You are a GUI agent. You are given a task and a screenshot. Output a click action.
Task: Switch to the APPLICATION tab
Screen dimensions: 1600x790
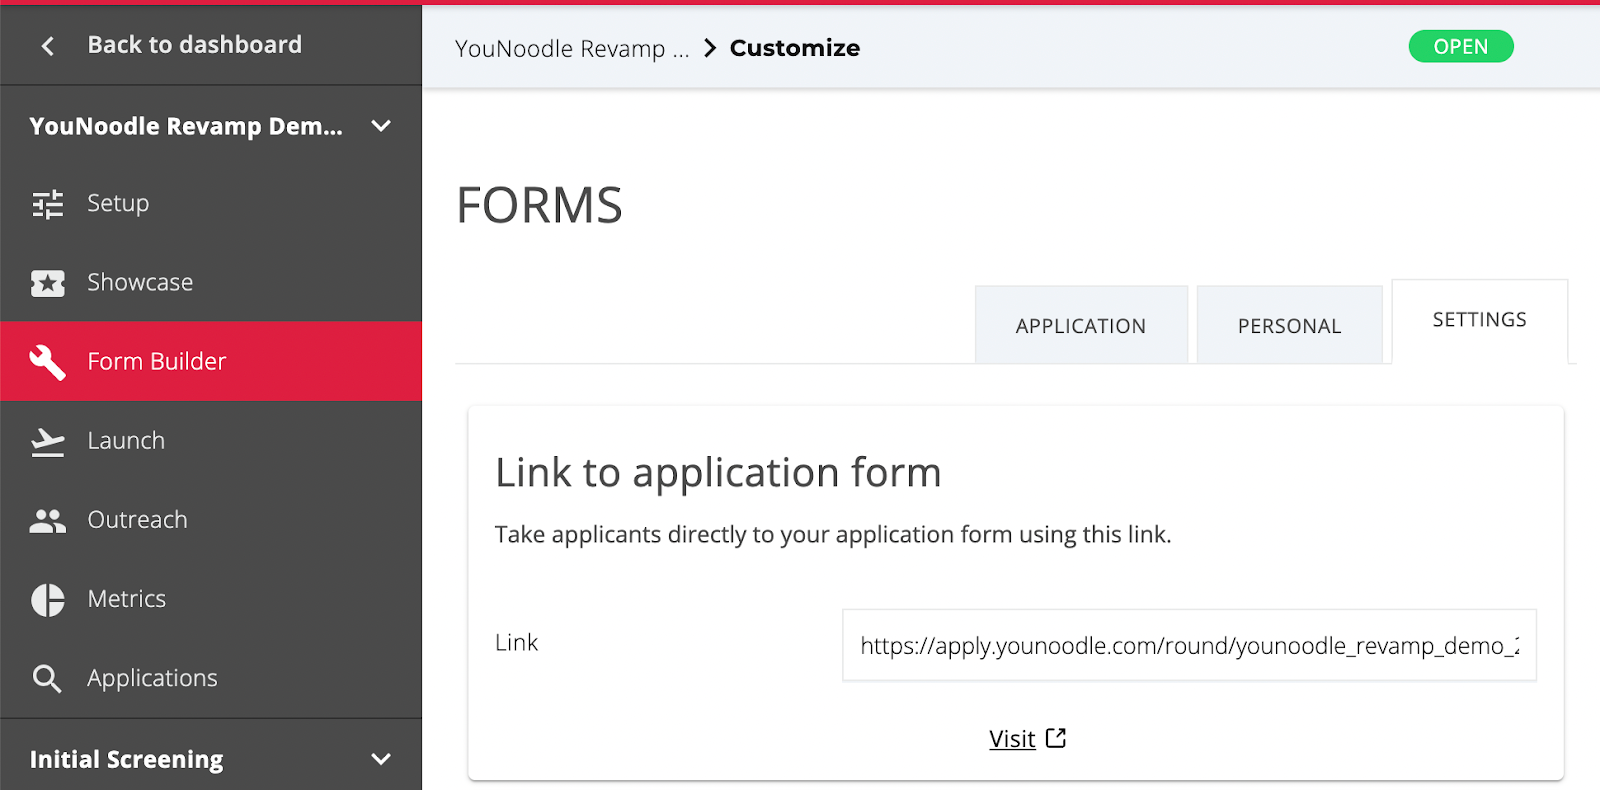(x=1081, y=325)
